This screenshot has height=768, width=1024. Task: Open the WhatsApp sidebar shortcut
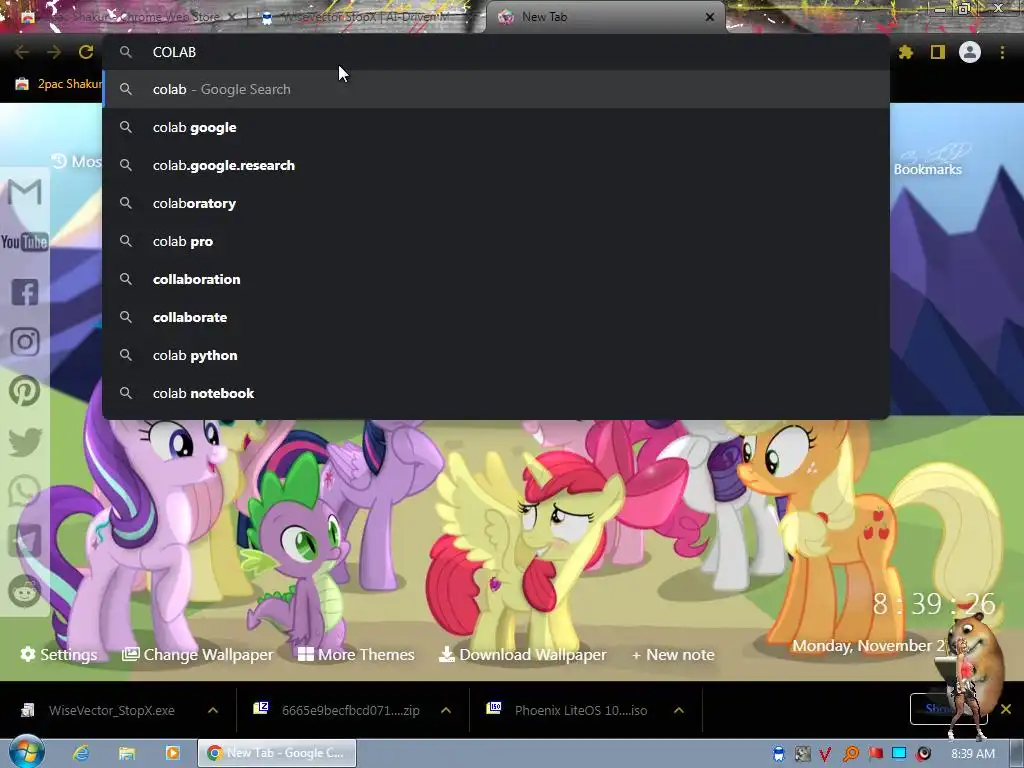pos(25,491)
